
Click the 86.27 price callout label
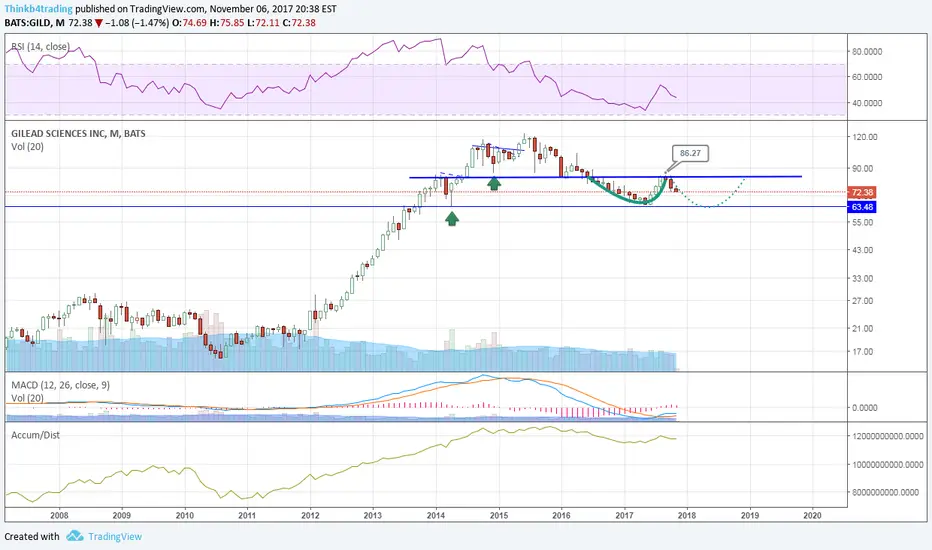click(690, 153)
